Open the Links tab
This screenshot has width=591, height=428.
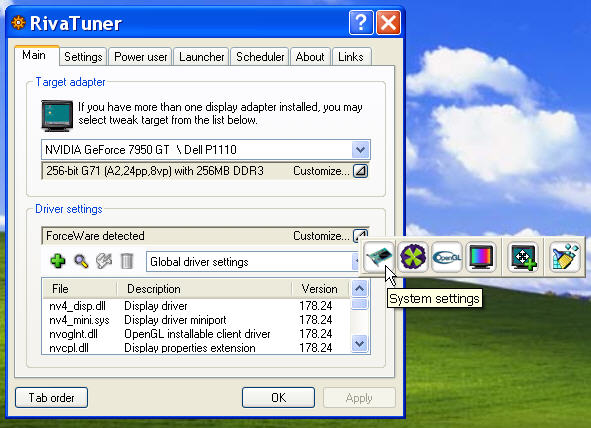(351, 57)
